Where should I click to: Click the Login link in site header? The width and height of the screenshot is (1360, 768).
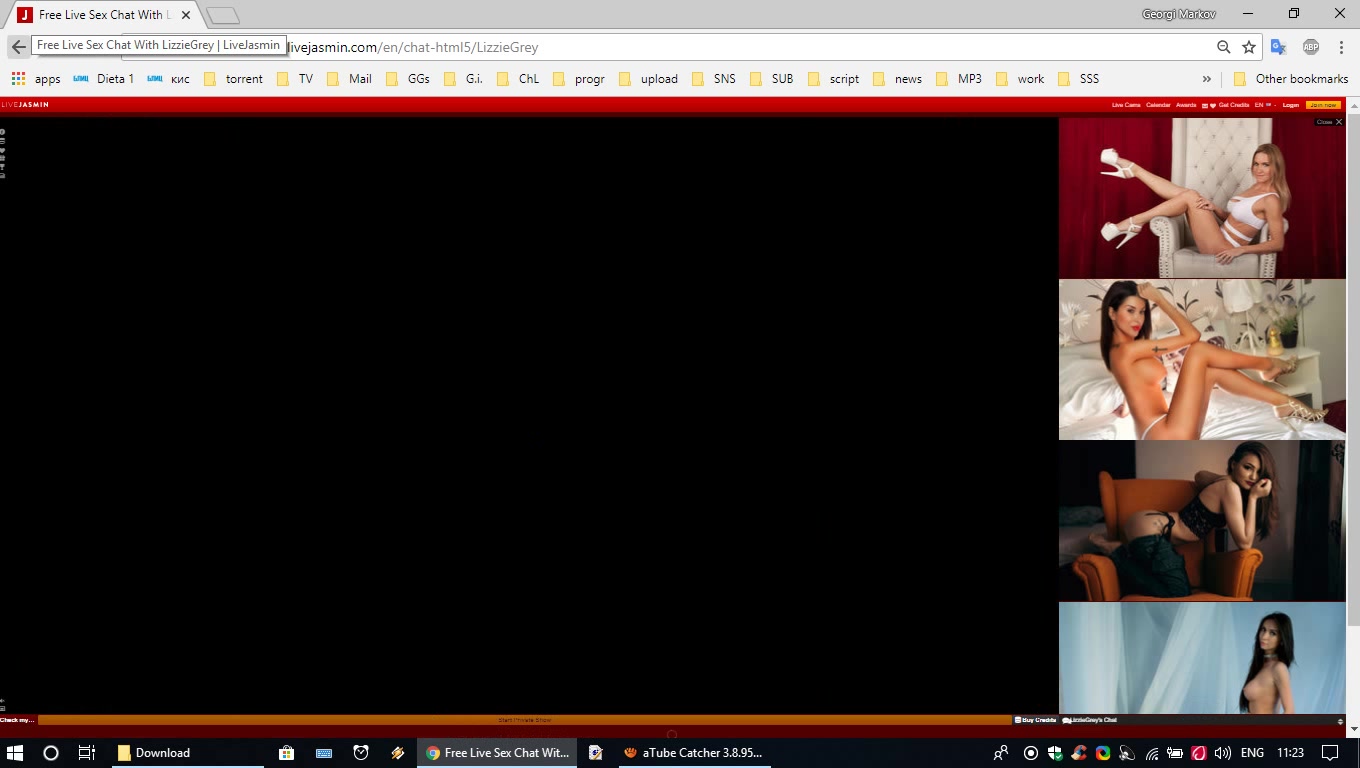[x=1291, y=105]
